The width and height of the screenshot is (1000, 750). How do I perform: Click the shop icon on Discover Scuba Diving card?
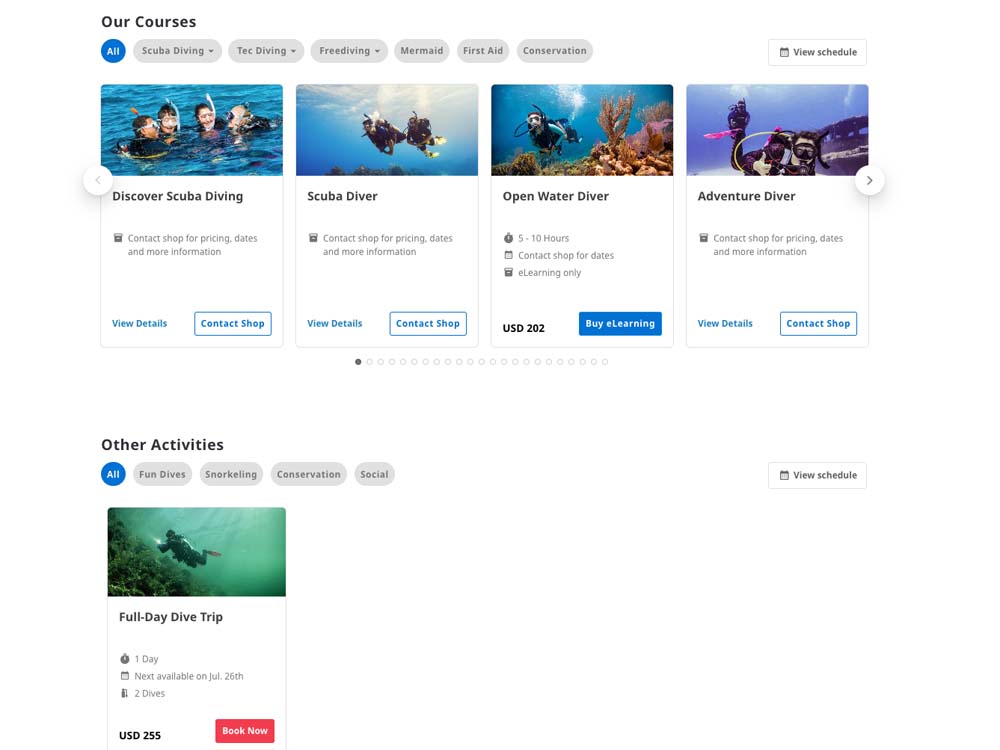[118, 238]
